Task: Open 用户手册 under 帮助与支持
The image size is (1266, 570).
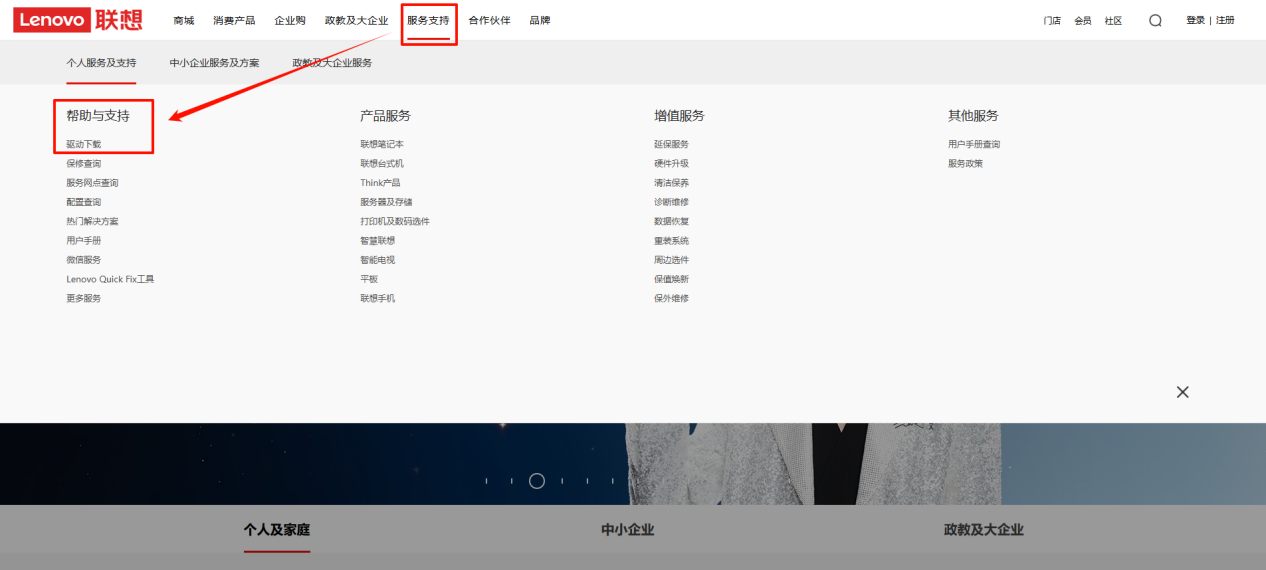Action: tap(84, 240)
